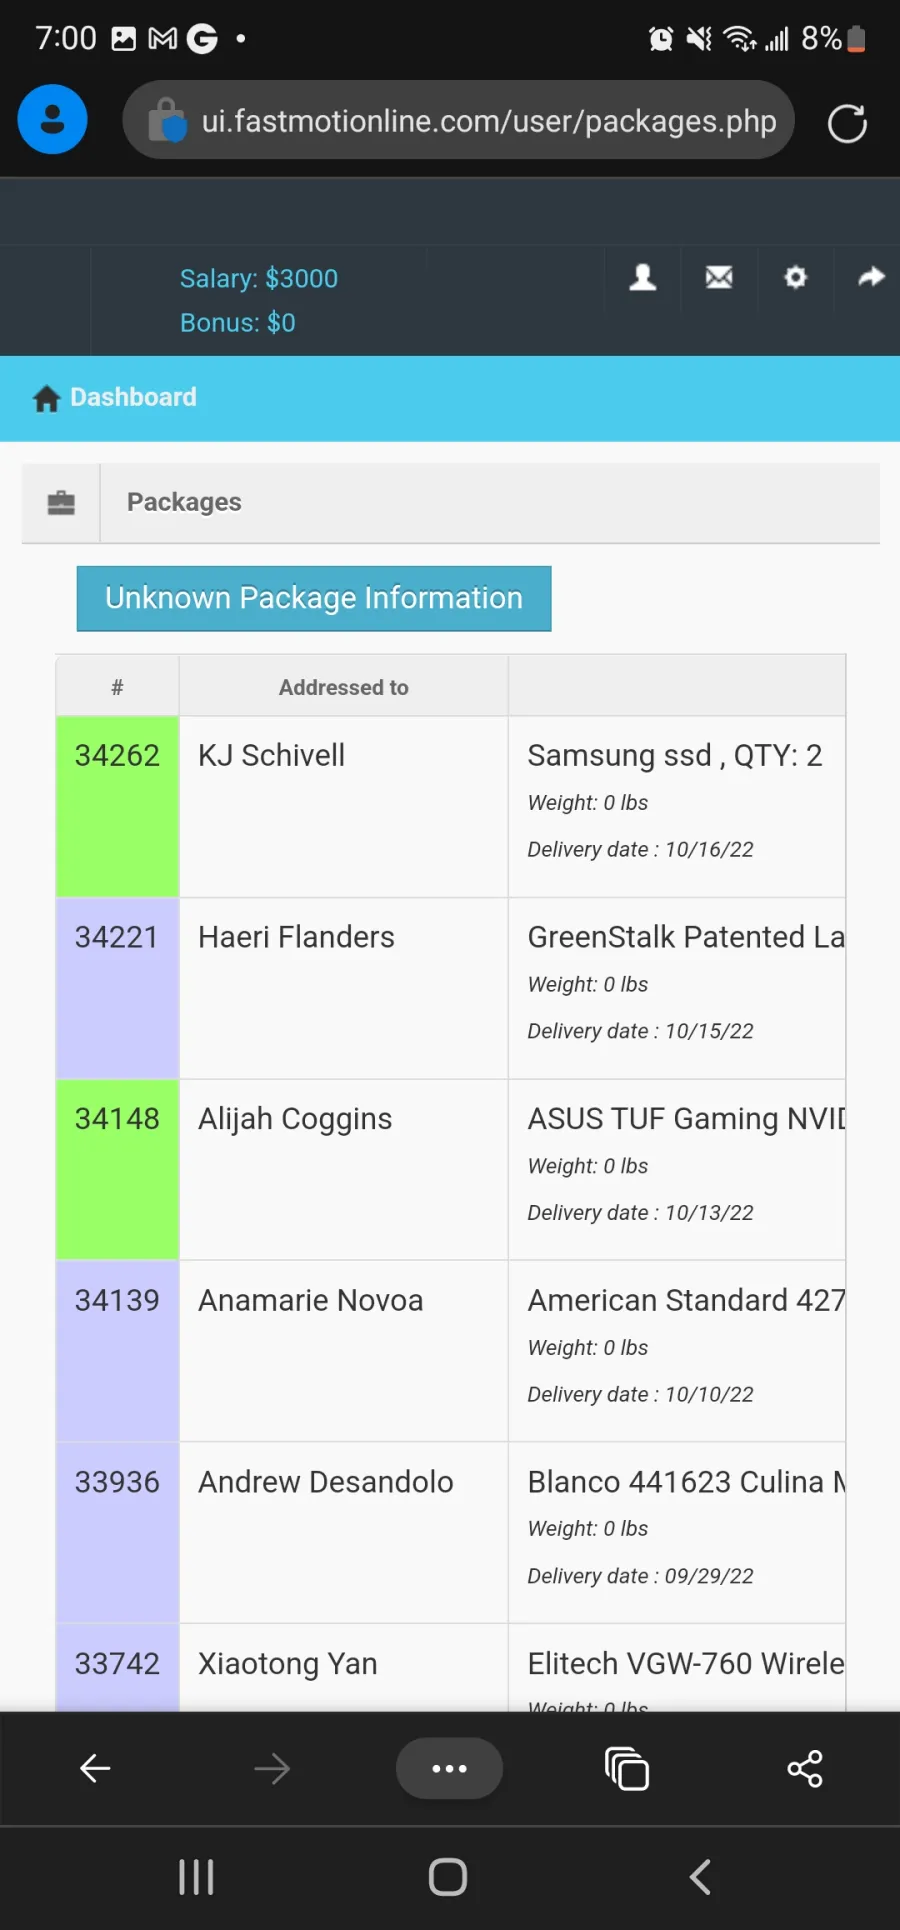
Task: Tap the blue profile avatar icon
Action: point(53,120)
